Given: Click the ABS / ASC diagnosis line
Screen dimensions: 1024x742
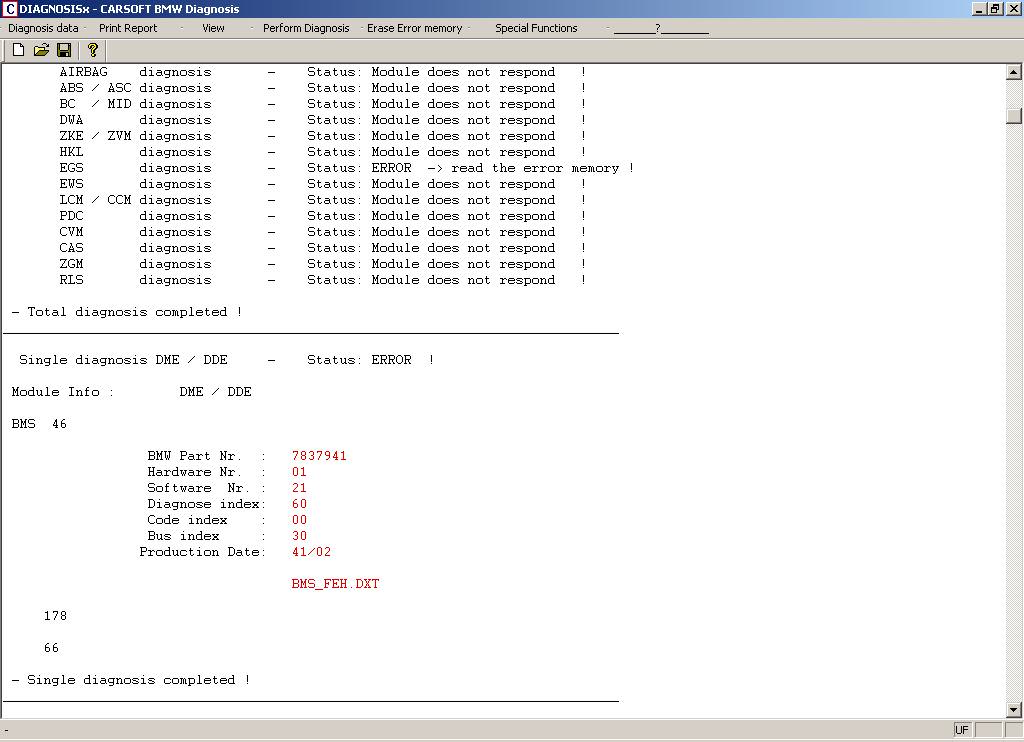Looking at the screenshot, I should [x=323, y=88].
